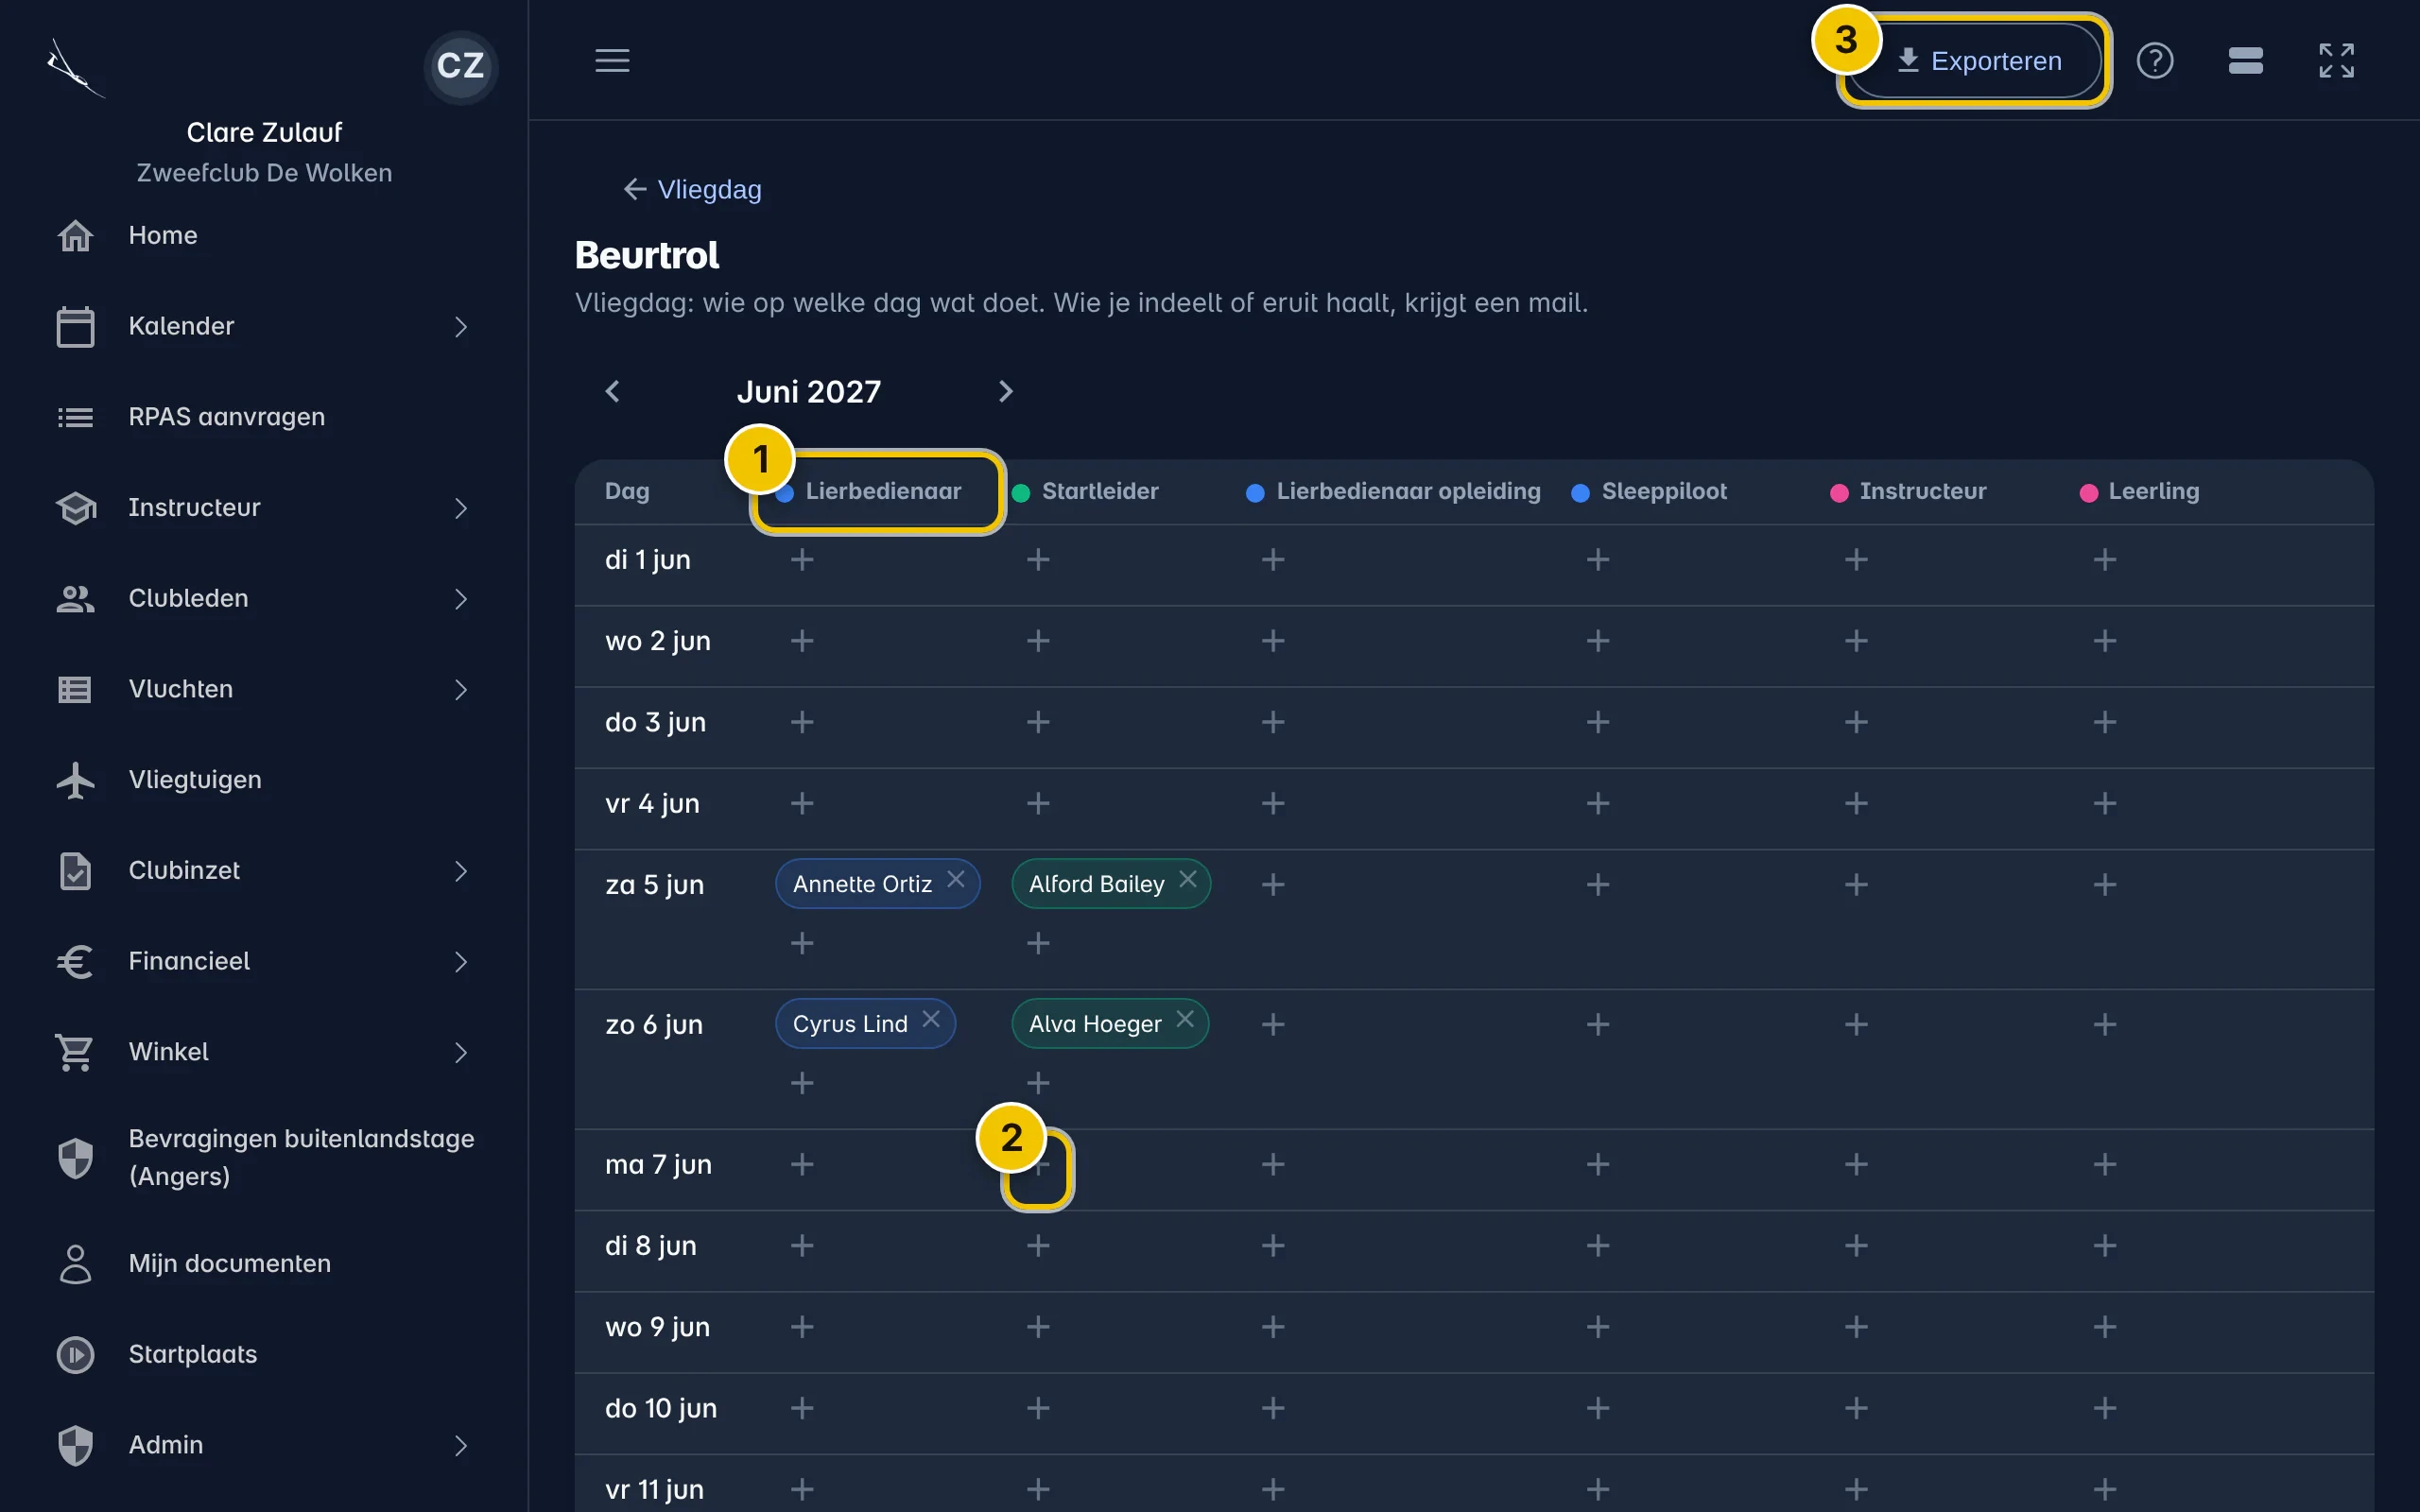Remove Annette Ortiz from za 5 jun
The height and width of the screenshot is (1512, 2420).
[956, 879]
